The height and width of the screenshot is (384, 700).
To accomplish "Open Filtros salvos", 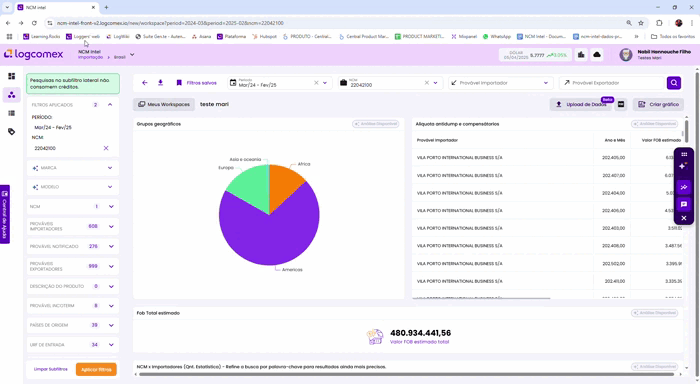I will click(196, 83).
